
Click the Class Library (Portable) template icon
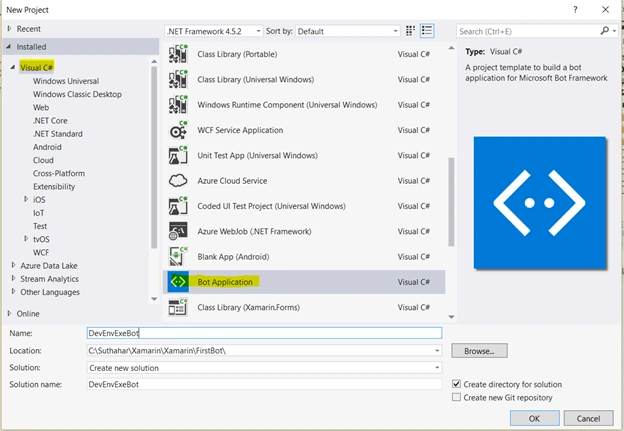(178, 54)
